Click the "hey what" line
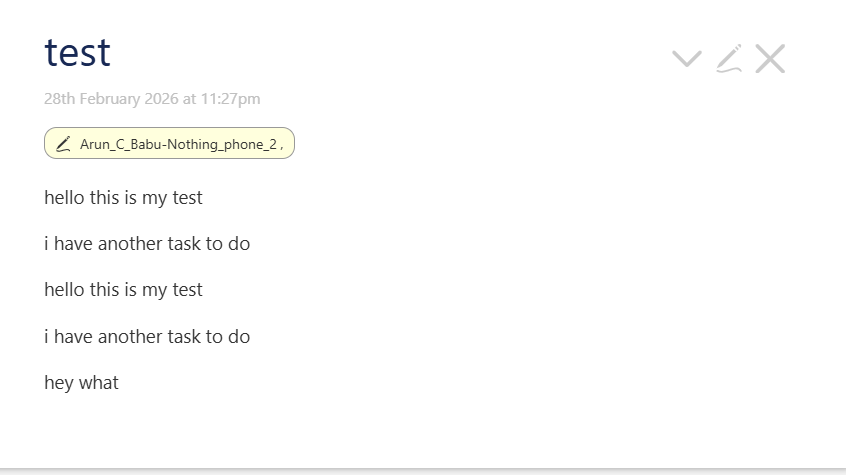The width and height of the screenshot is (846, 475). tap(81, 383)
